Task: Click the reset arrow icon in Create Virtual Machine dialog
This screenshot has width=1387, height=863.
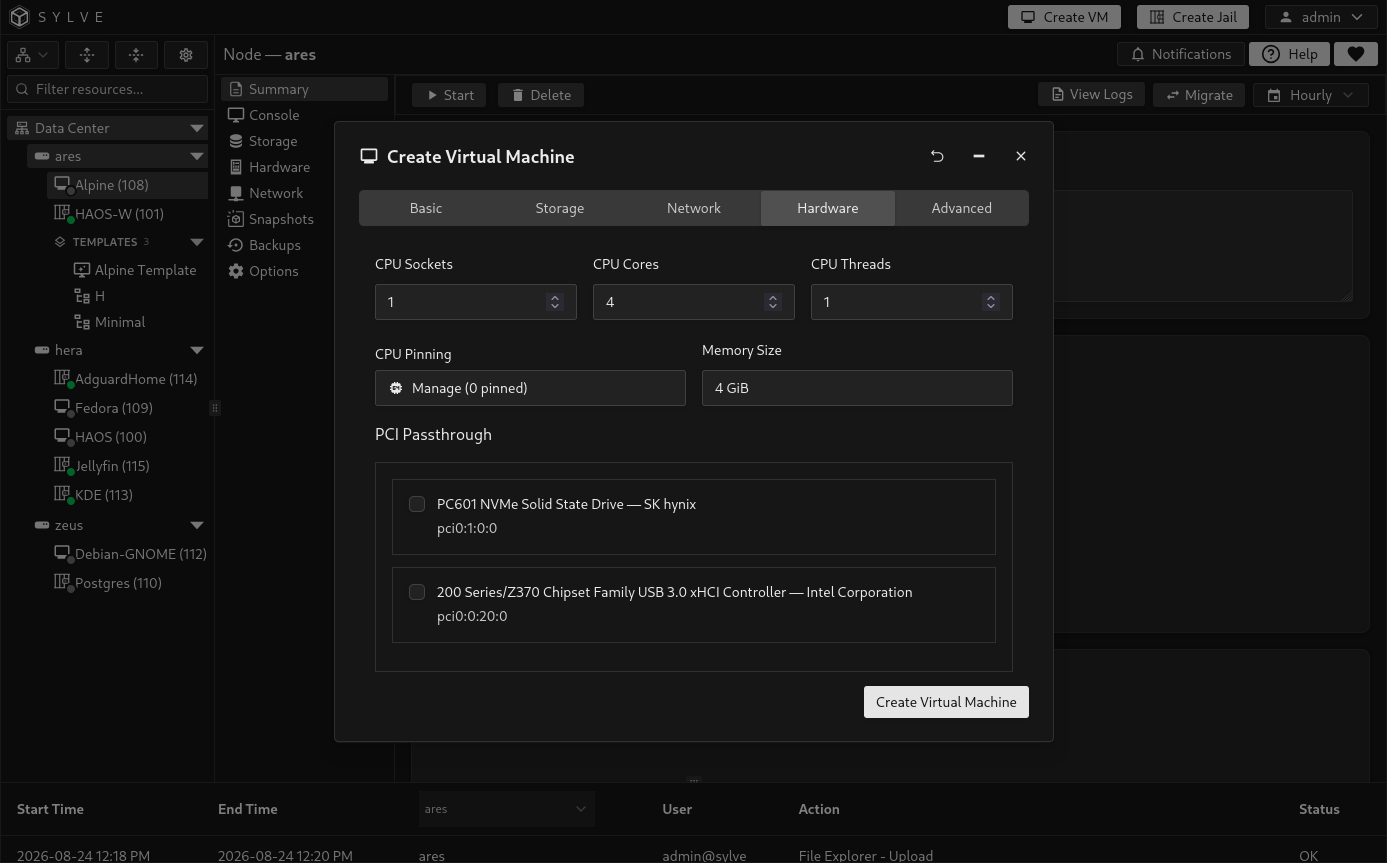Action: pyautogui.click(x=937, y=156)
